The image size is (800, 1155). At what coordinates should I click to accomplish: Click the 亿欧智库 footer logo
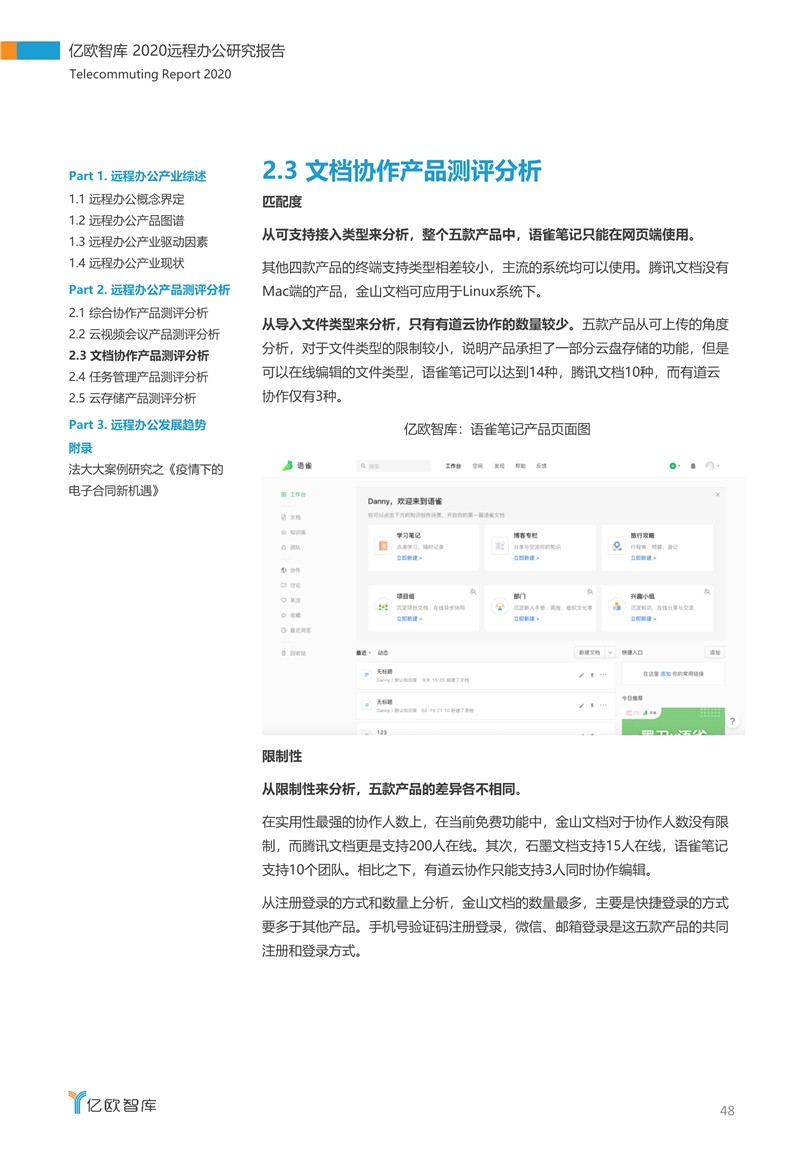(112, 1103)
